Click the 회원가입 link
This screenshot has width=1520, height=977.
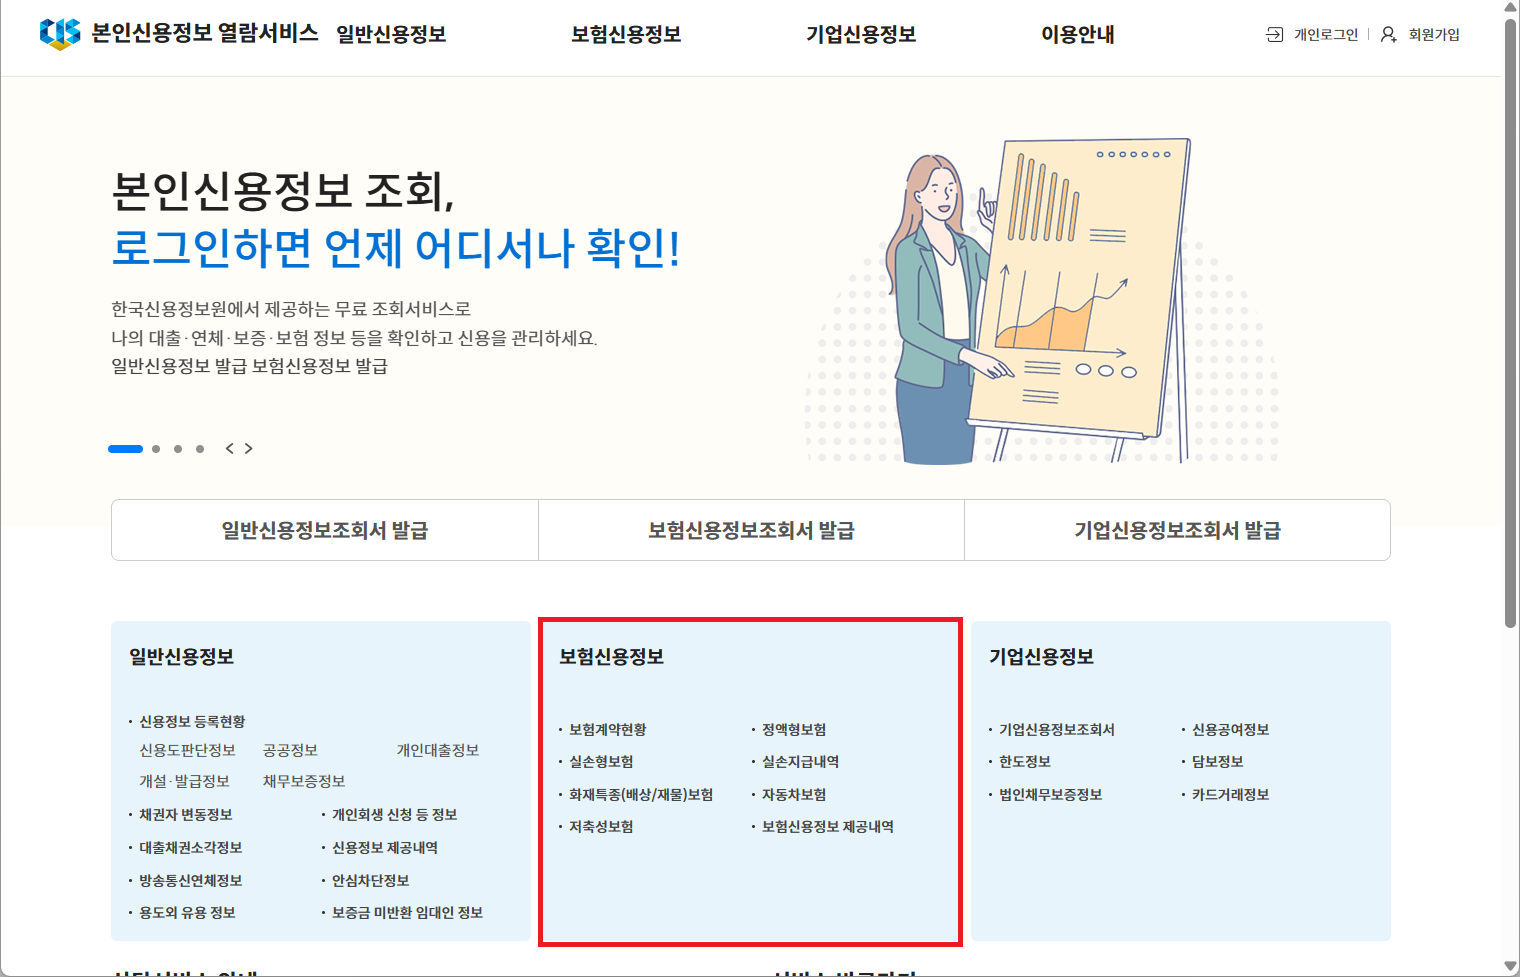coord(1434,35)
